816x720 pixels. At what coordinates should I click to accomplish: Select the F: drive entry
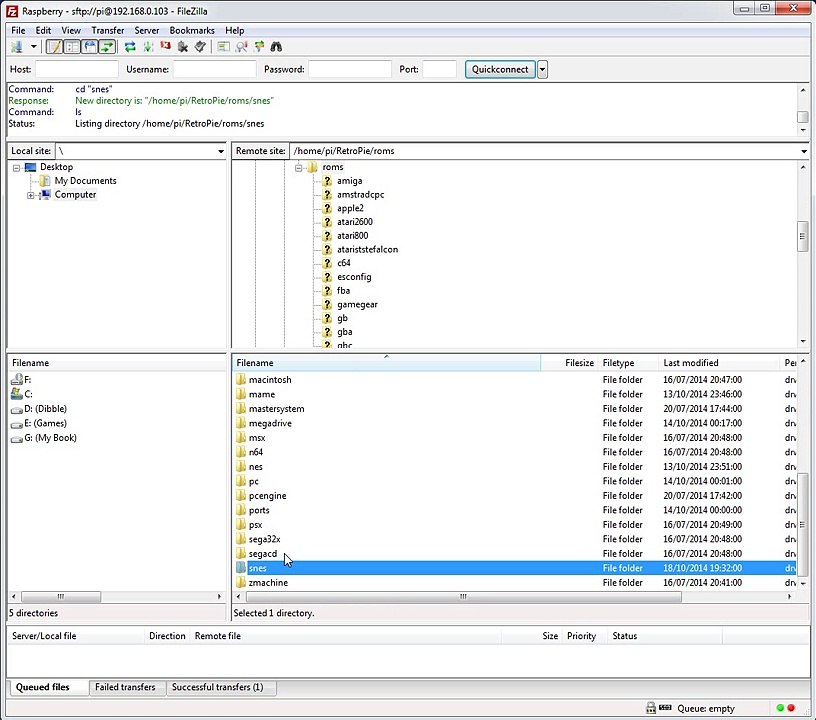click(x=28, y=380)
